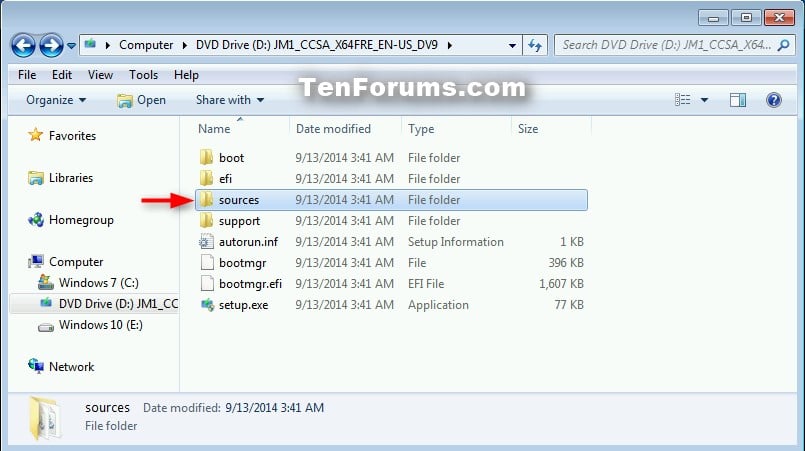Image resolution: width=805 pixels, height=451 pixels.
Task: Sort by the Type column header
Action: click(x=421, y=129)
